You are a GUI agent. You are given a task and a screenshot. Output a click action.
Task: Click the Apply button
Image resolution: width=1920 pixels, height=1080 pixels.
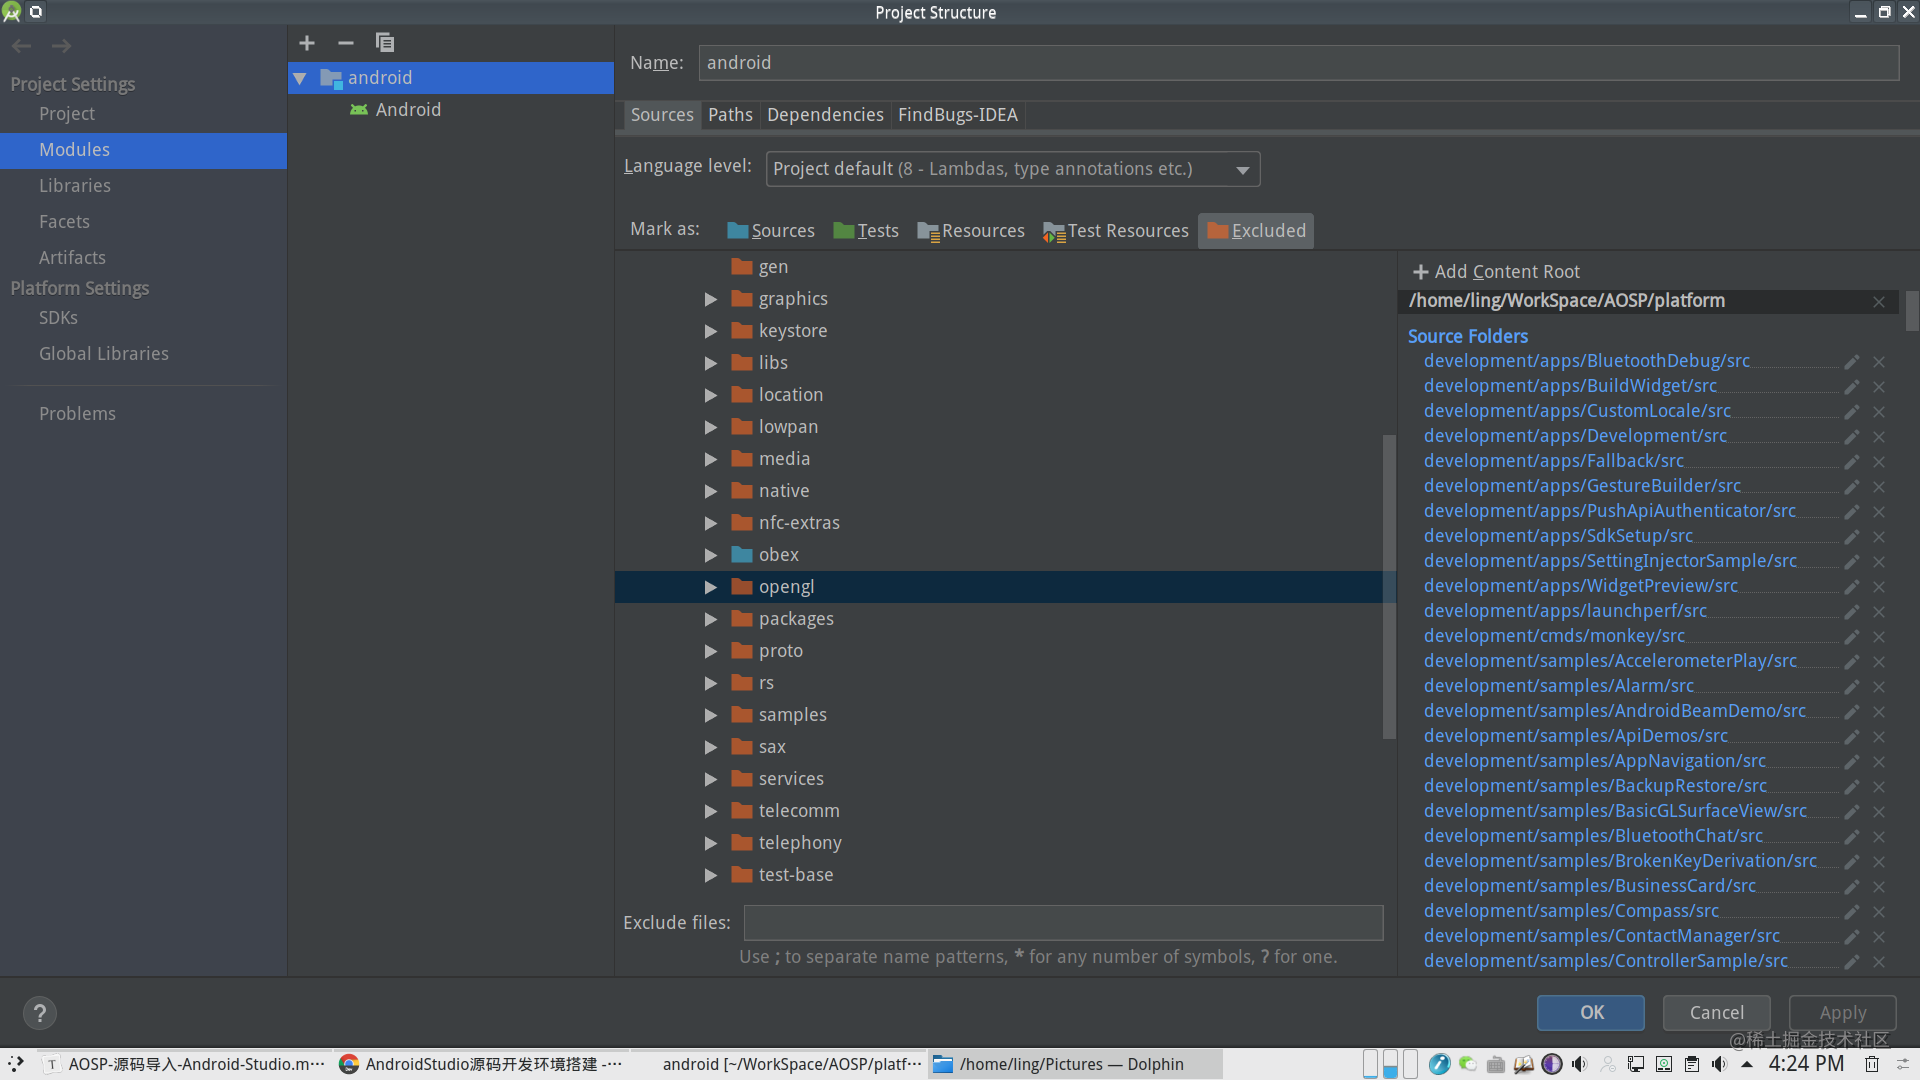pyautogui.click(x=1841, y=1012)
